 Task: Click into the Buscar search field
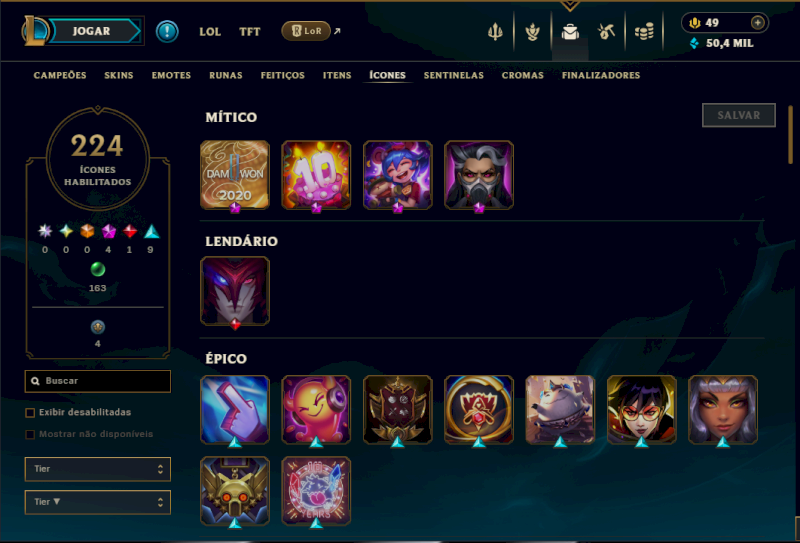97,381
